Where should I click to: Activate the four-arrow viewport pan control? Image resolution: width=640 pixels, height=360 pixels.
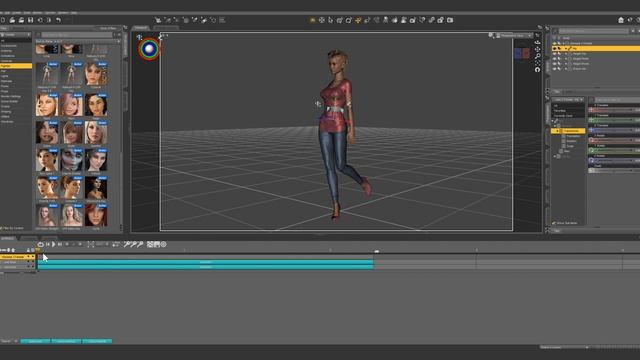[x=538, y=49]
